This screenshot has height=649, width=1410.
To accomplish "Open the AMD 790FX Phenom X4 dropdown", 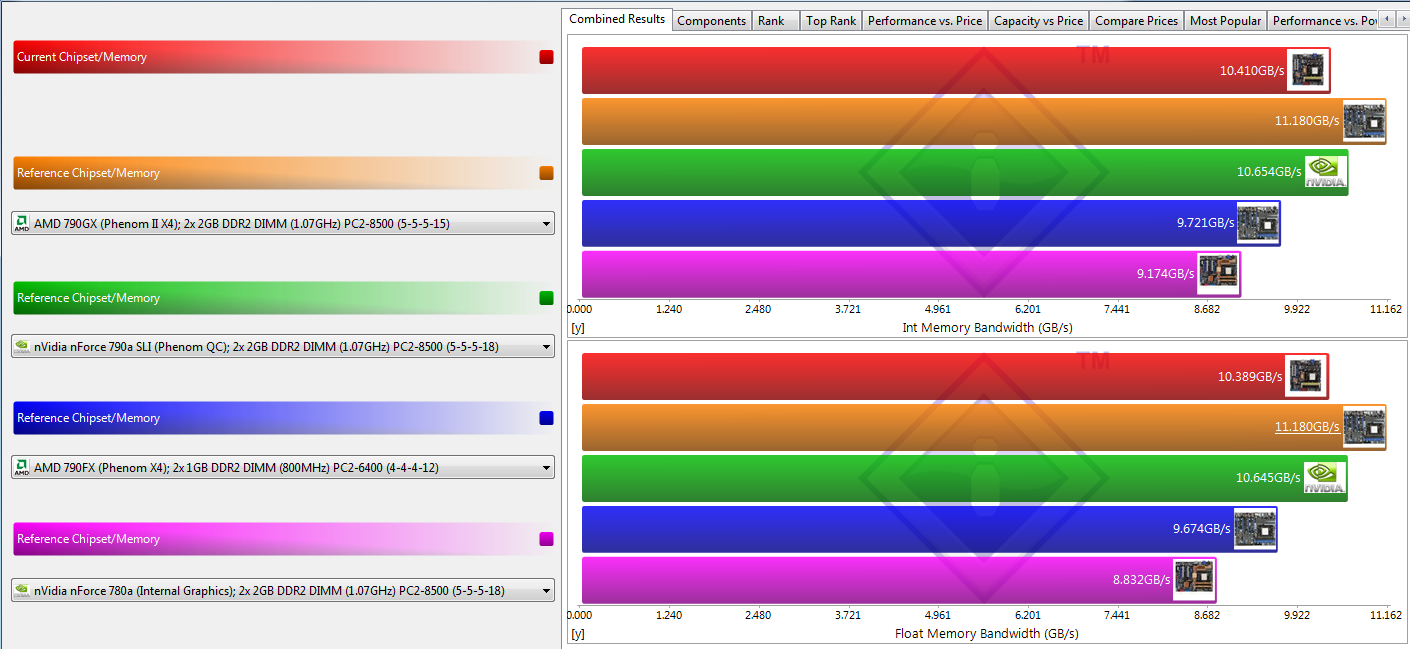I will point(283,467).
